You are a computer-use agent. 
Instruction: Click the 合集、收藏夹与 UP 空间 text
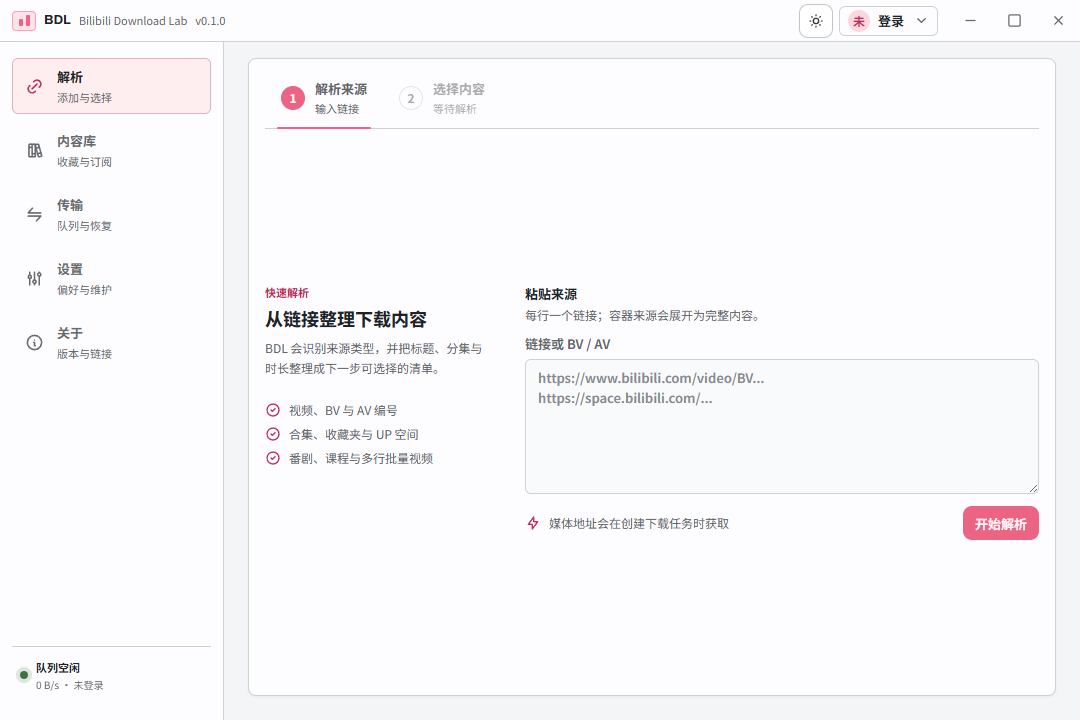point(353,435)
